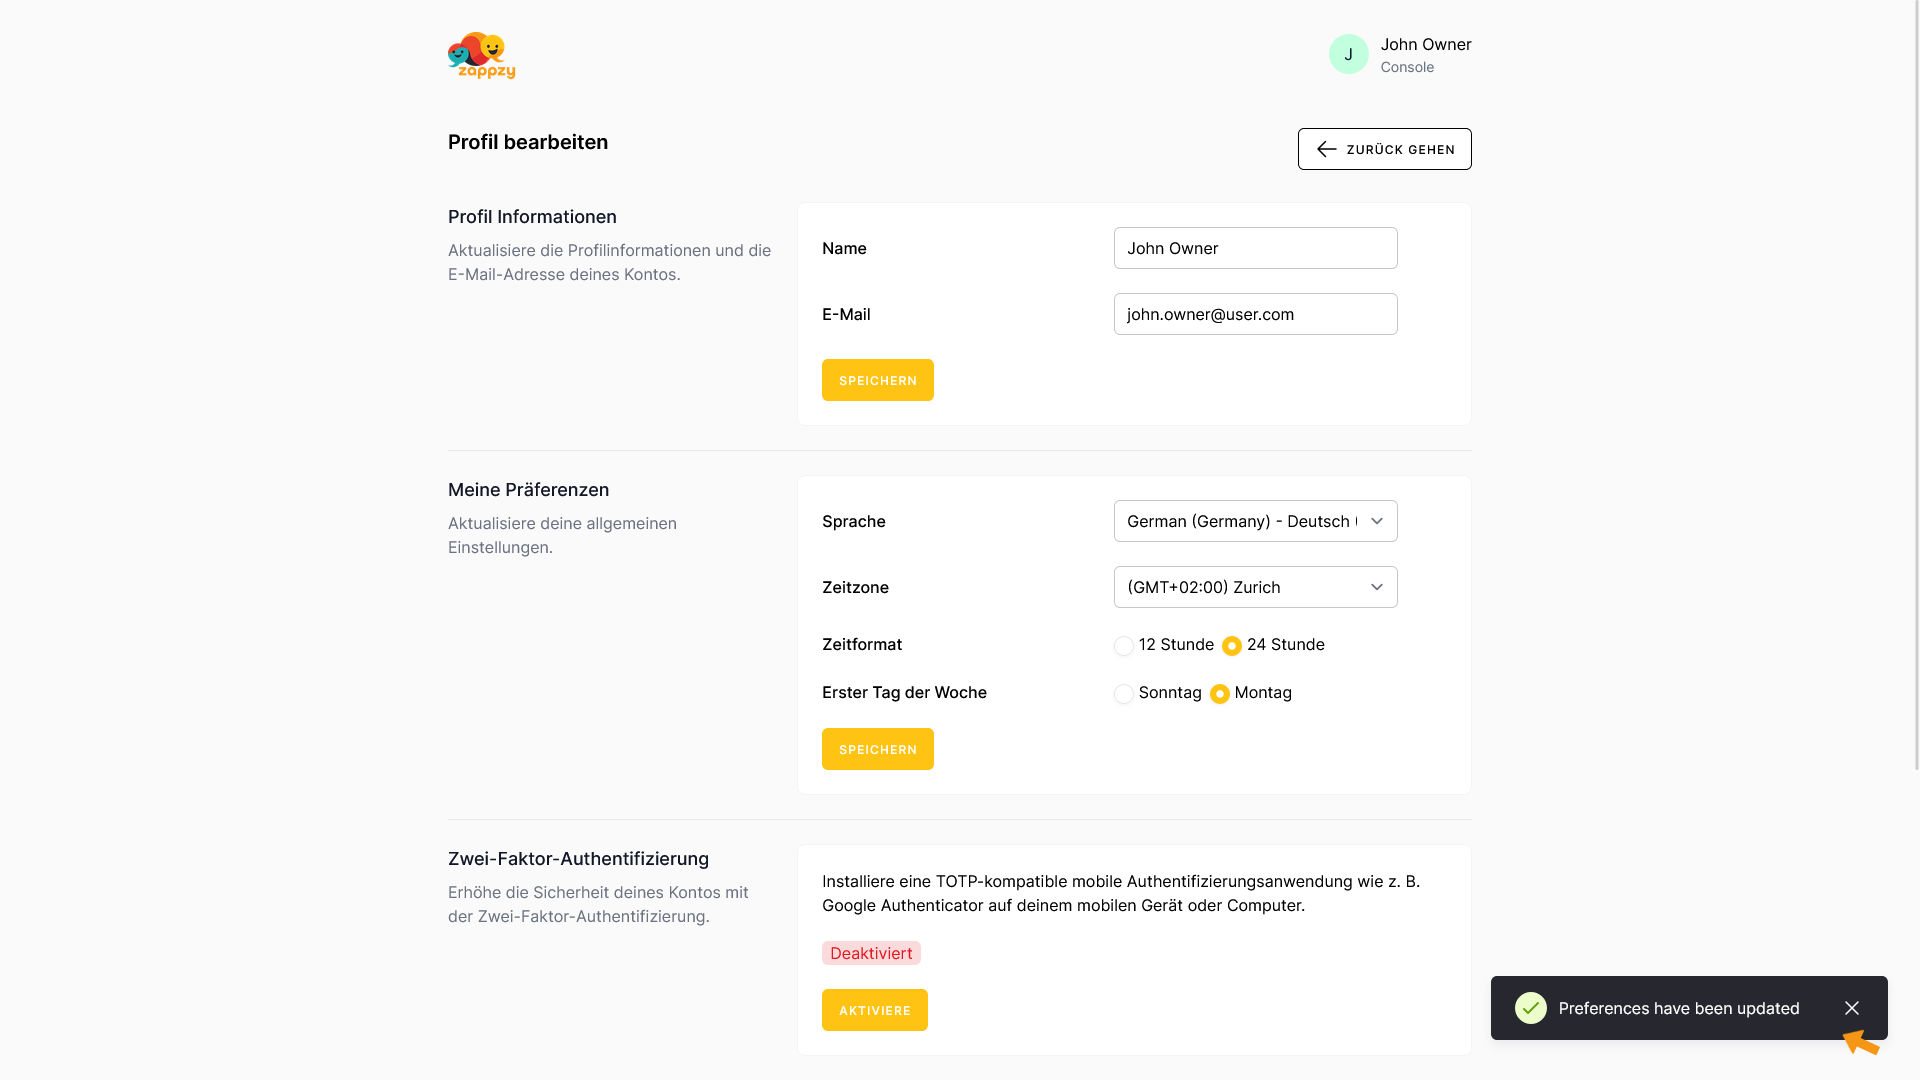Select the 12 Stunde time format

pyautogui.click(x=1124, y=646)
